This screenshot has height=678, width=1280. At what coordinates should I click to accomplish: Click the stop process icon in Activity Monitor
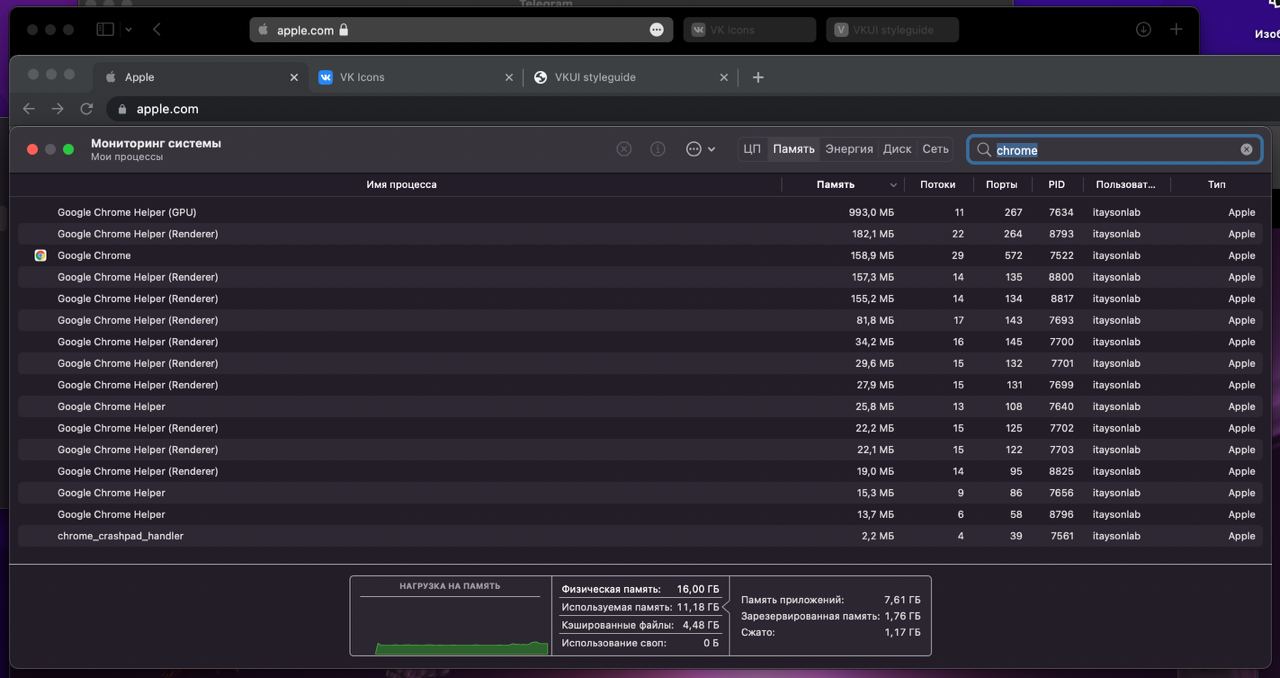tap(624, 149)
